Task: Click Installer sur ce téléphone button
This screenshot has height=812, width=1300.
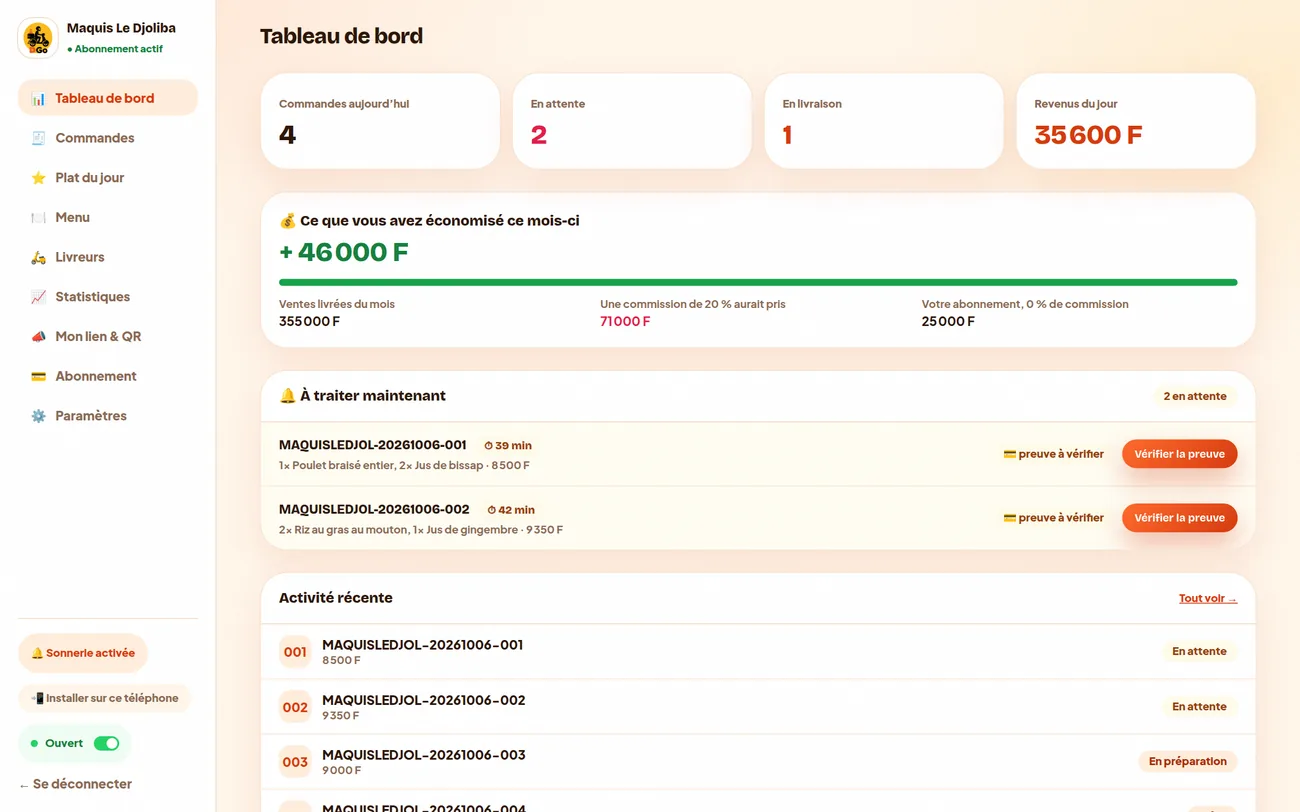Action: point(104,698)
